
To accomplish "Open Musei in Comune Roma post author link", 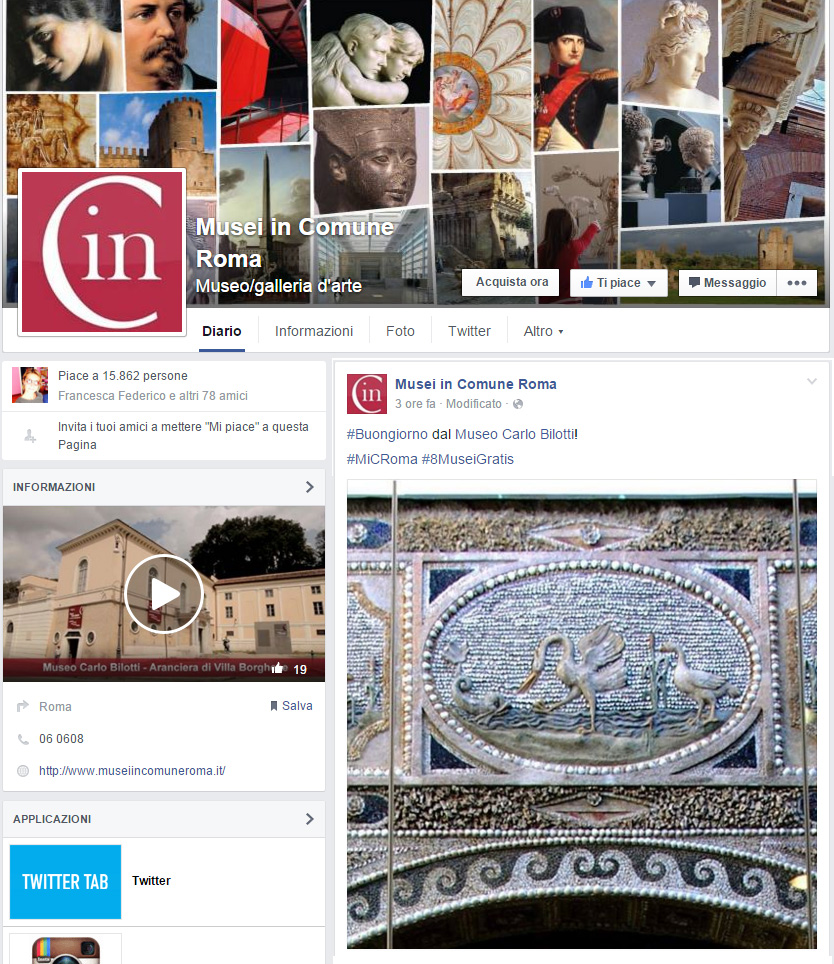I will pyautogui.click(x=476, y=384).
